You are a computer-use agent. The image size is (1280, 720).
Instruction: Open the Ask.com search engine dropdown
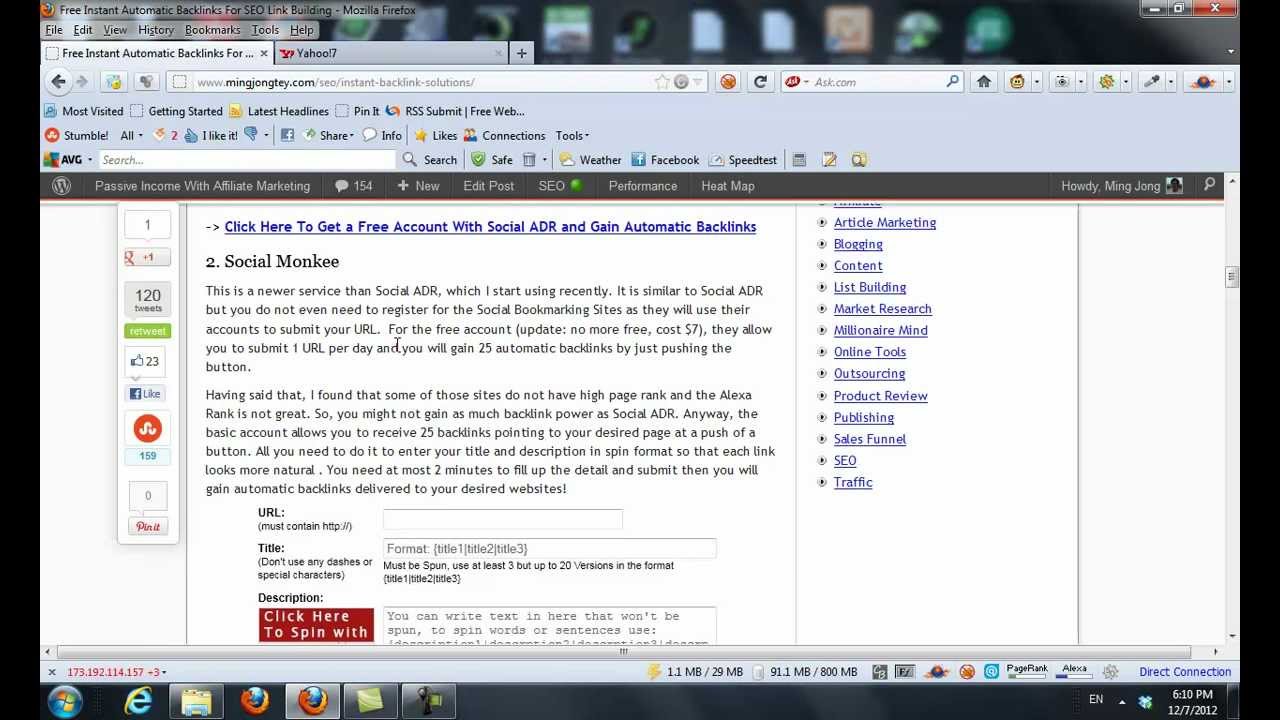point(807,82)
